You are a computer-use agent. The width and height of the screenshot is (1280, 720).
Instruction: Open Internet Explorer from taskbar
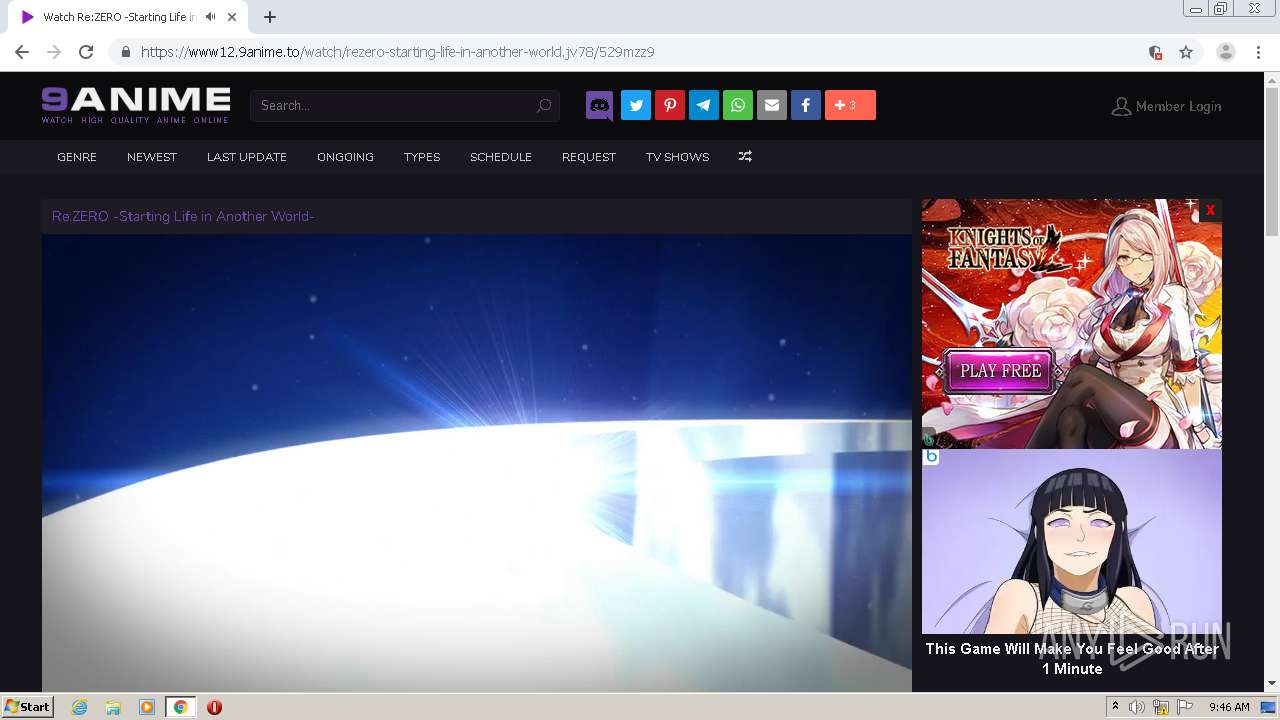click(x=80, y=707)
